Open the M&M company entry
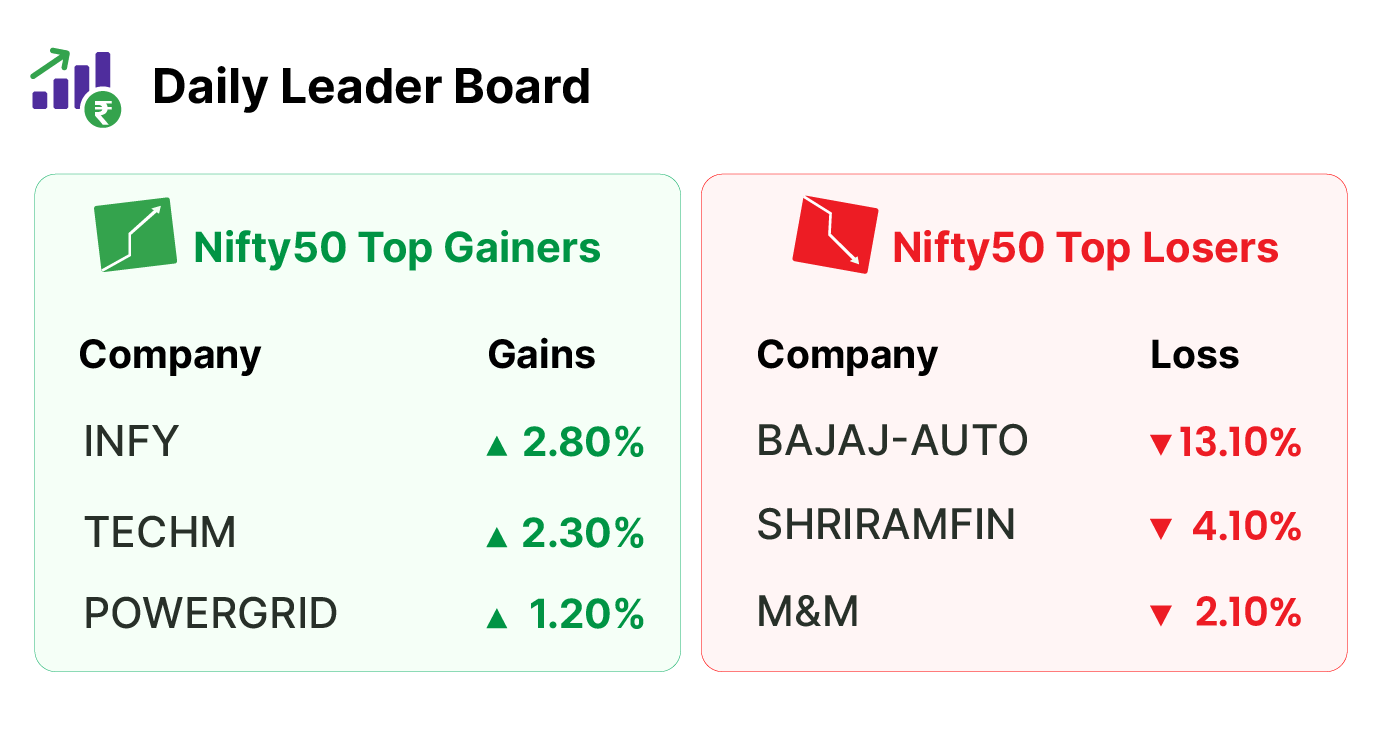The height and width of the screenshot is (743, 1382). point(808,611)
